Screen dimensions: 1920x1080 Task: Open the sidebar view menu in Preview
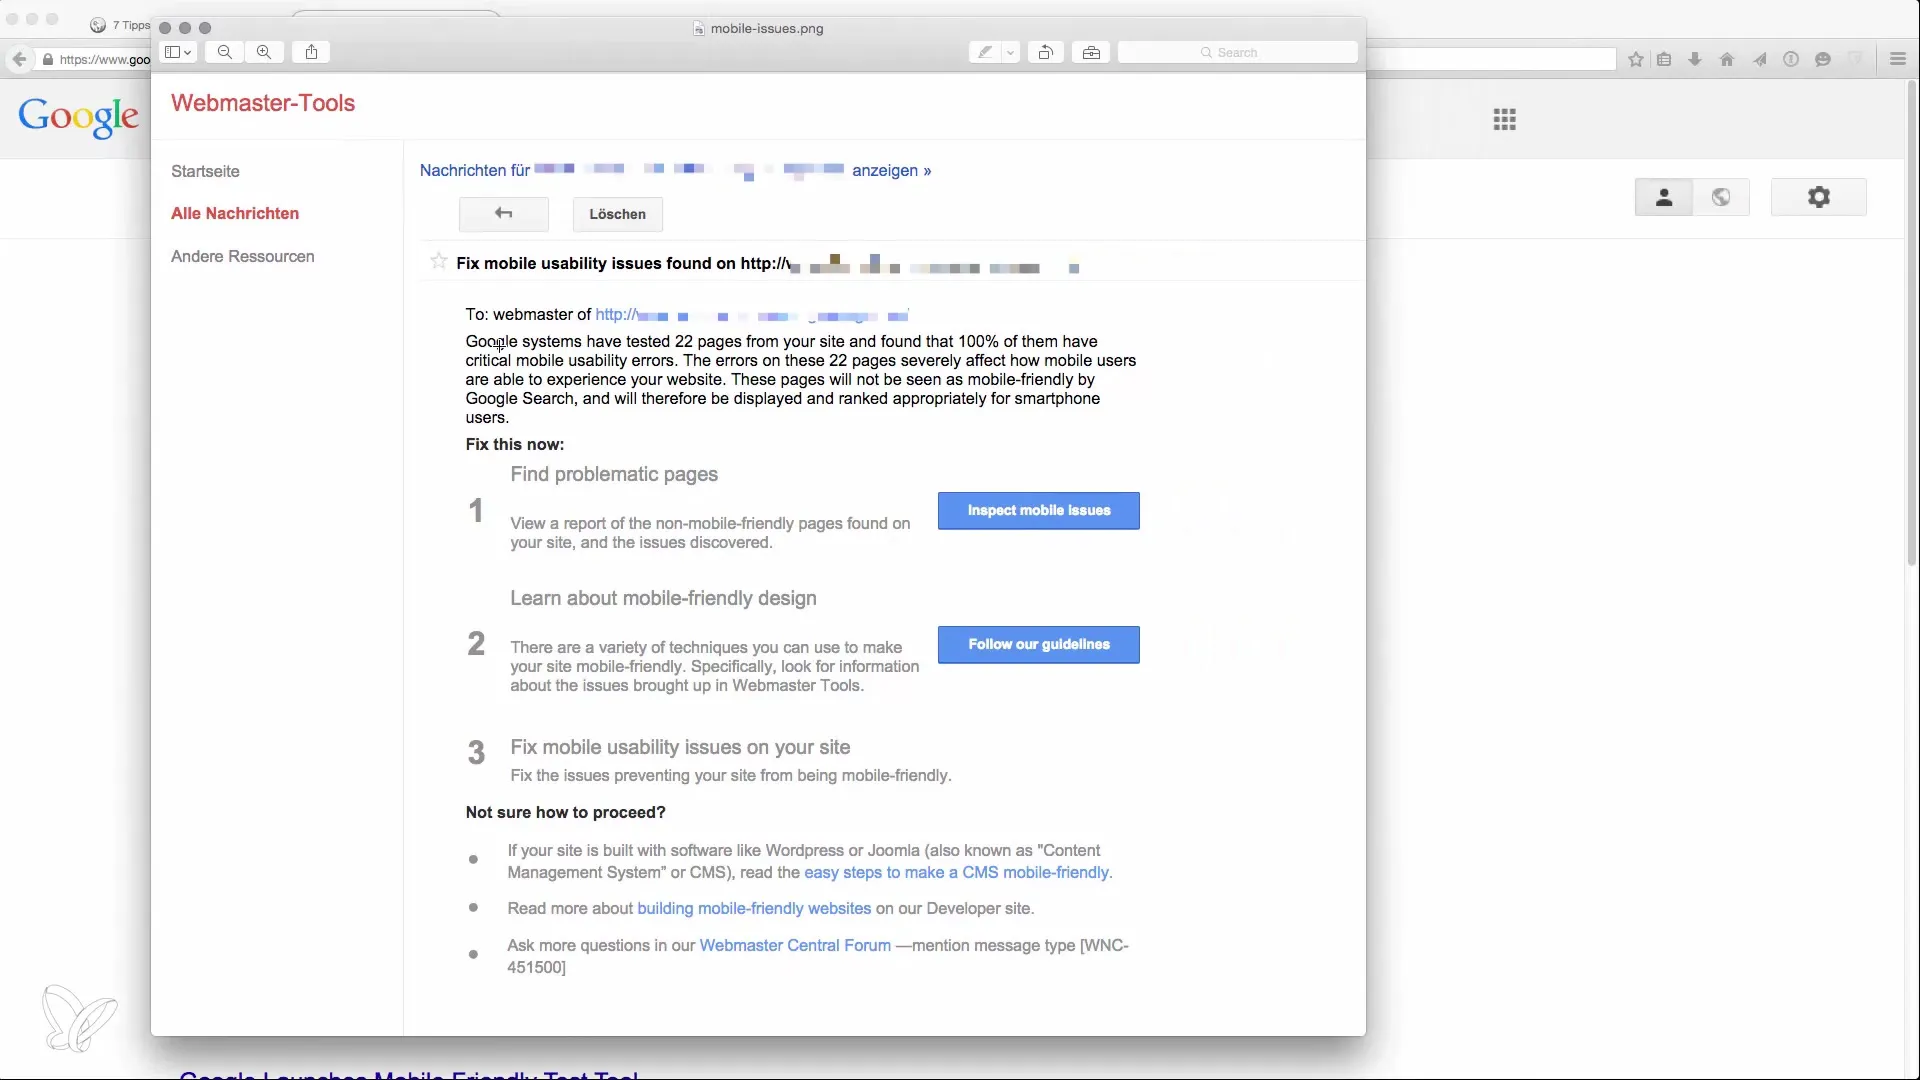pyautogui.click(x=178, y=52)
